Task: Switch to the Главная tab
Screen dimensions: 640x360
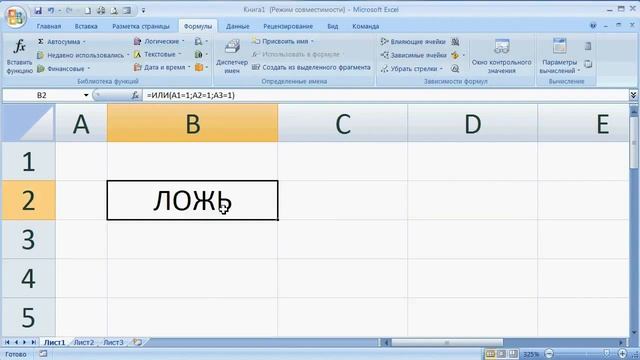Action: click(49, 26)
